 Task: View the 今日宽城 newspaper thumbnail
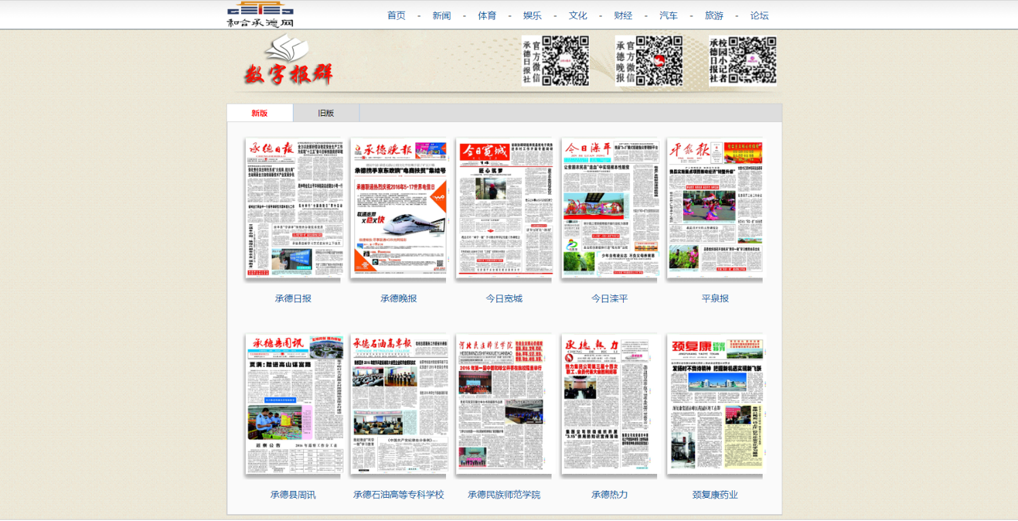click(x=504, y=208)
